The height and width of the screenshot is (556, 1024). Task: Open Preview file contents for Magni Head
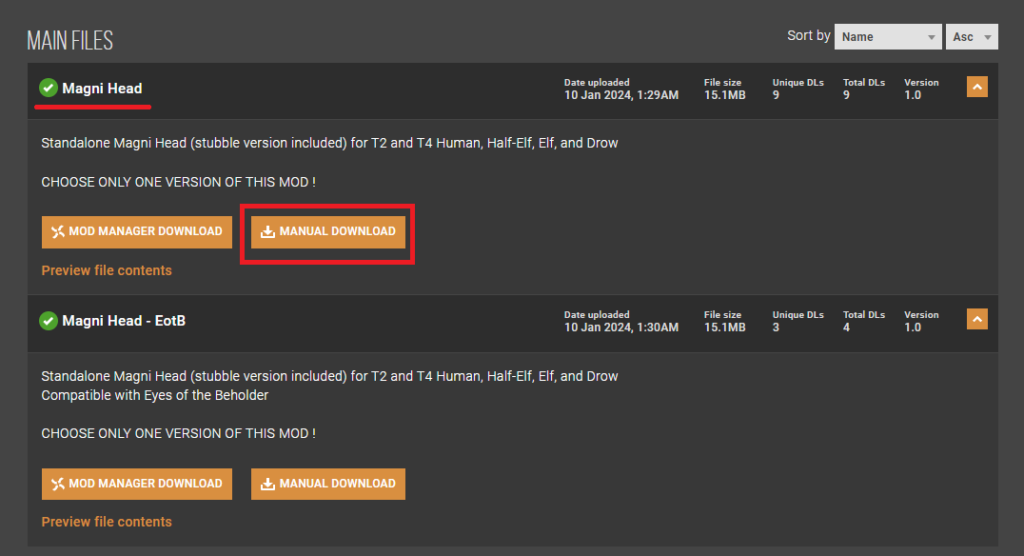coord(106,270)
